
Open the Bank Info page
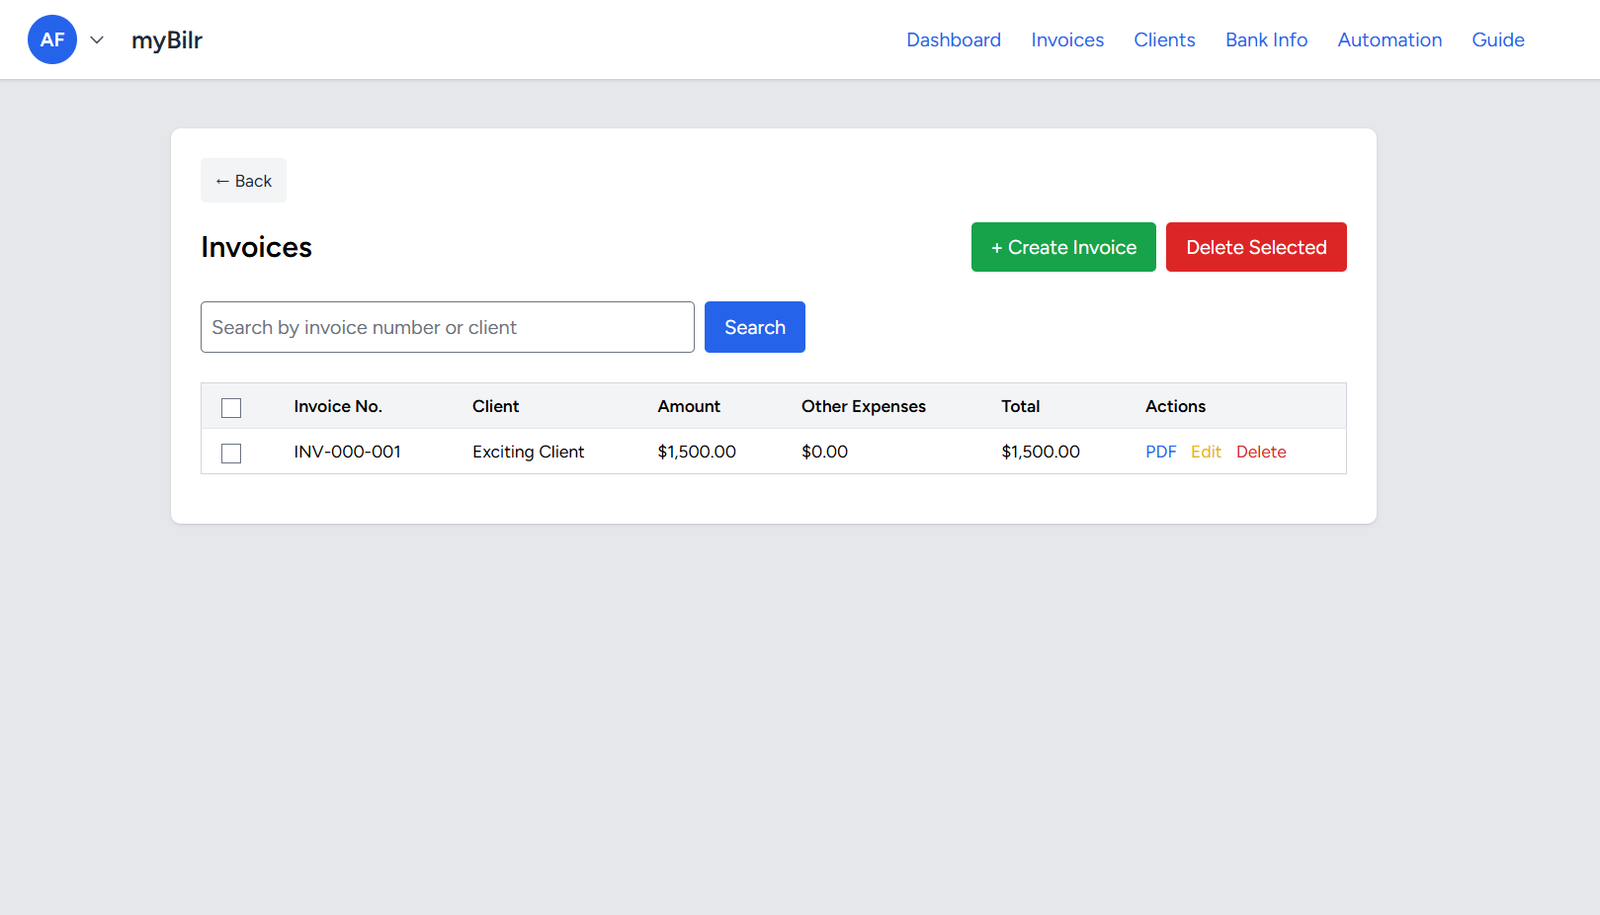click(1266, 39)
